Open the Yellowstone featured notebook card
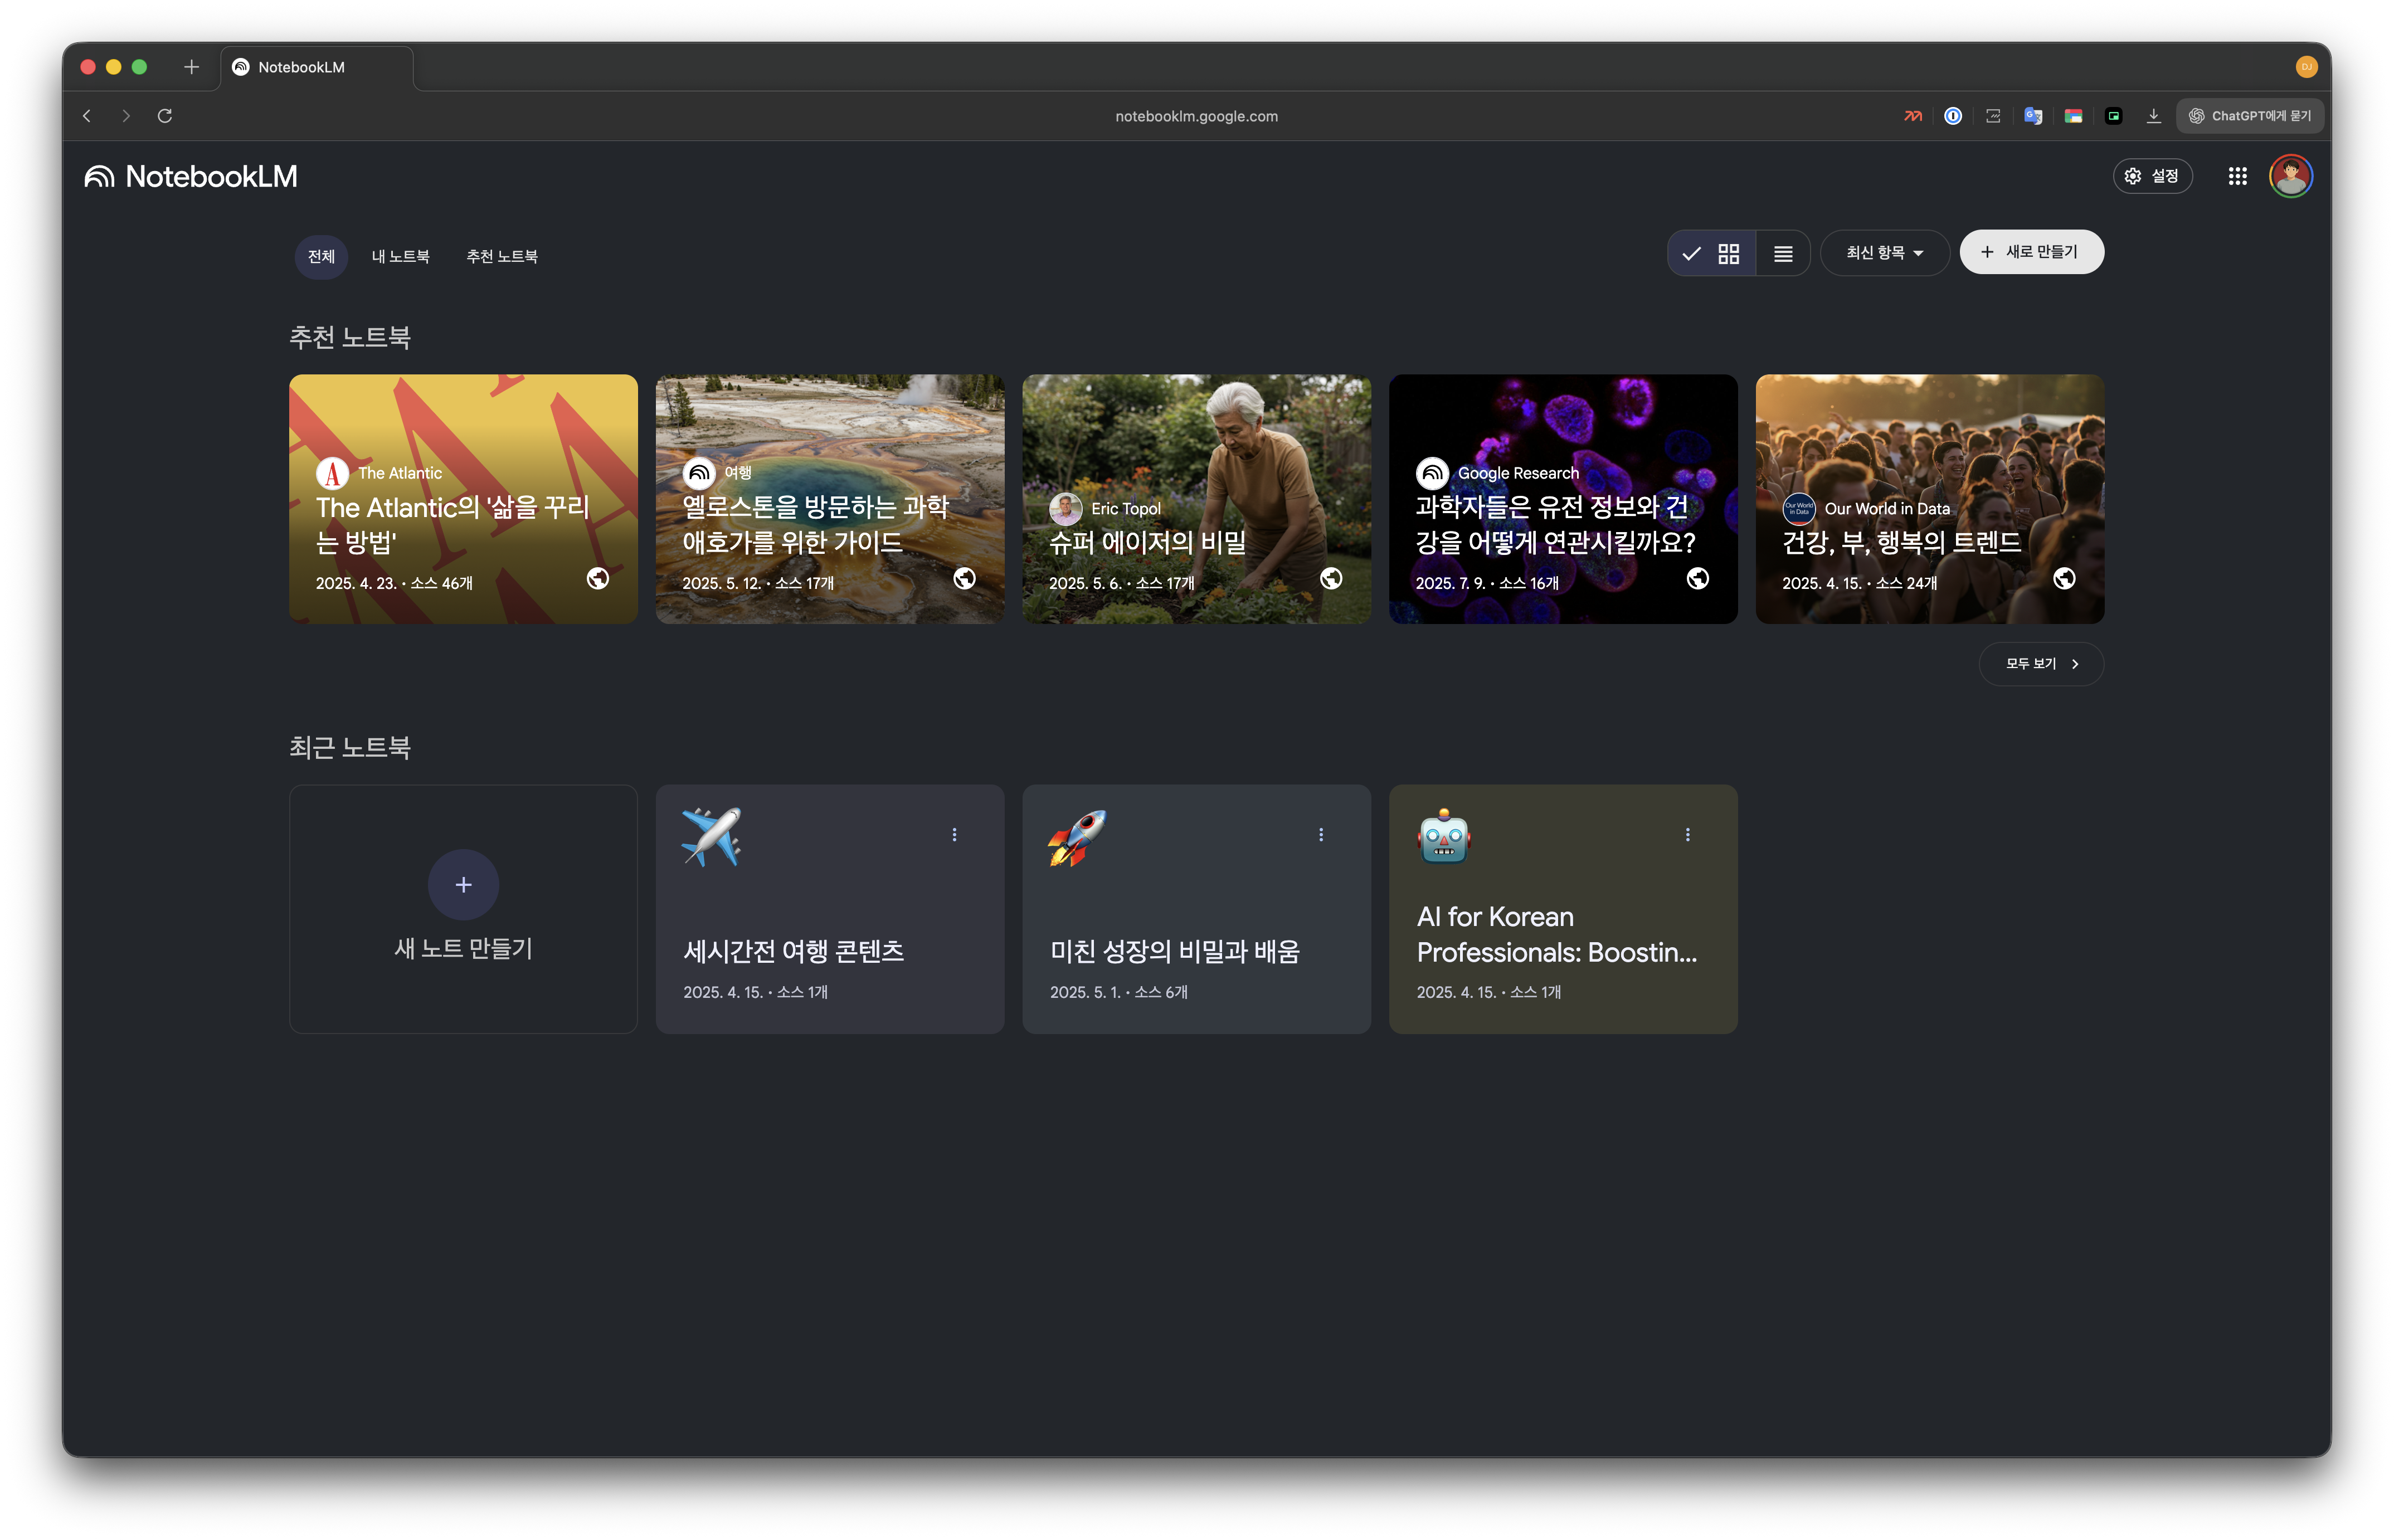Viewport: 2394px width, 1540px height. (829, 499)
